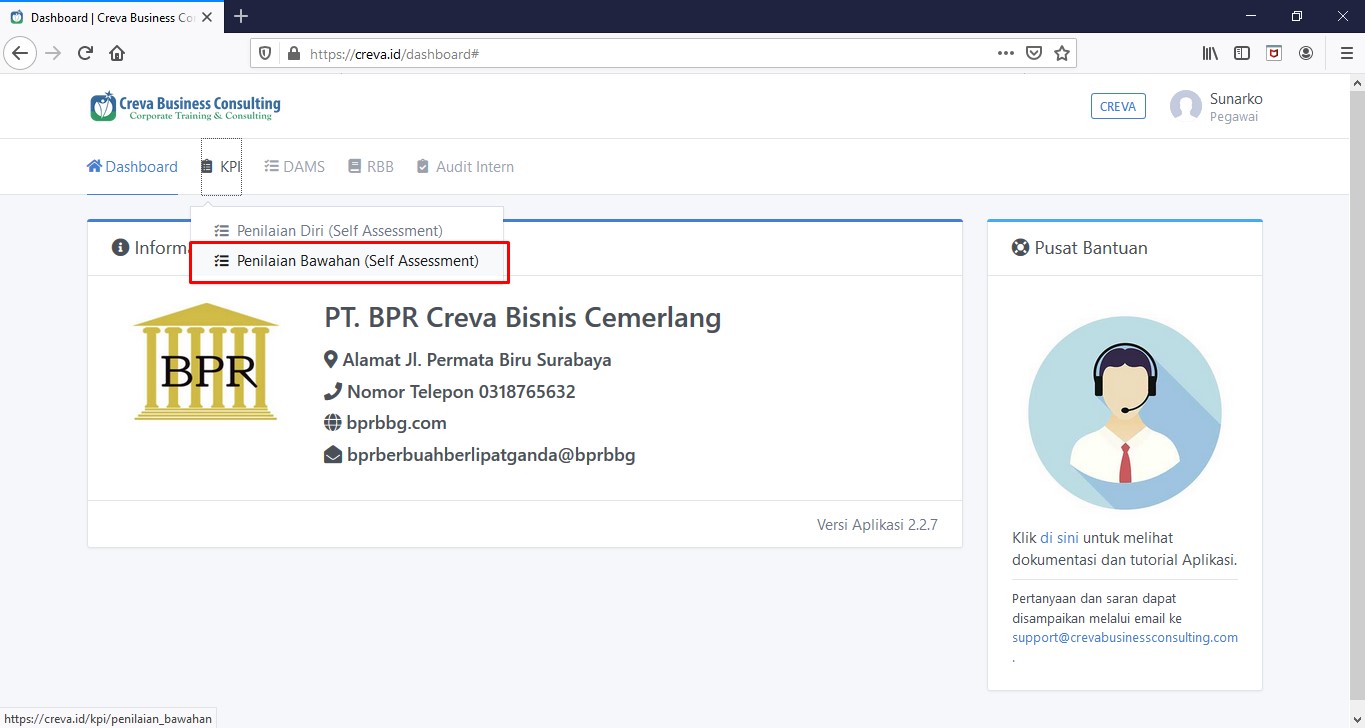Open page actions three-dot menu
The width and height of the screenshot is (1365, 728).
1006,54
